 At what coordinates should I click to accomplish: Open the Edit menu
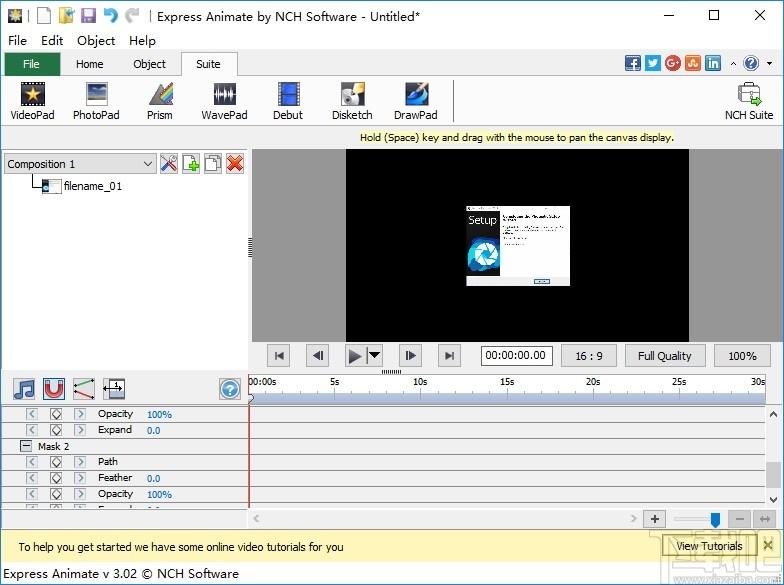click(x=52, y=40)
